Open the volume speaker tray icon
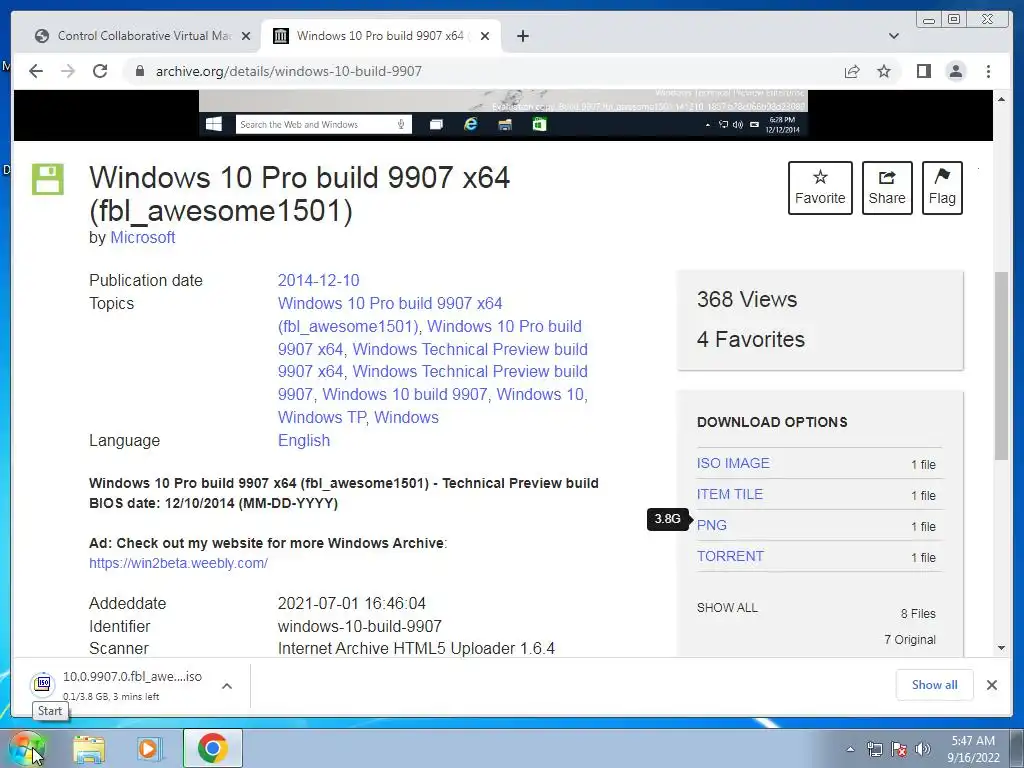The height and width of the screenshot is (768, 1024). (x=923, y=749)
